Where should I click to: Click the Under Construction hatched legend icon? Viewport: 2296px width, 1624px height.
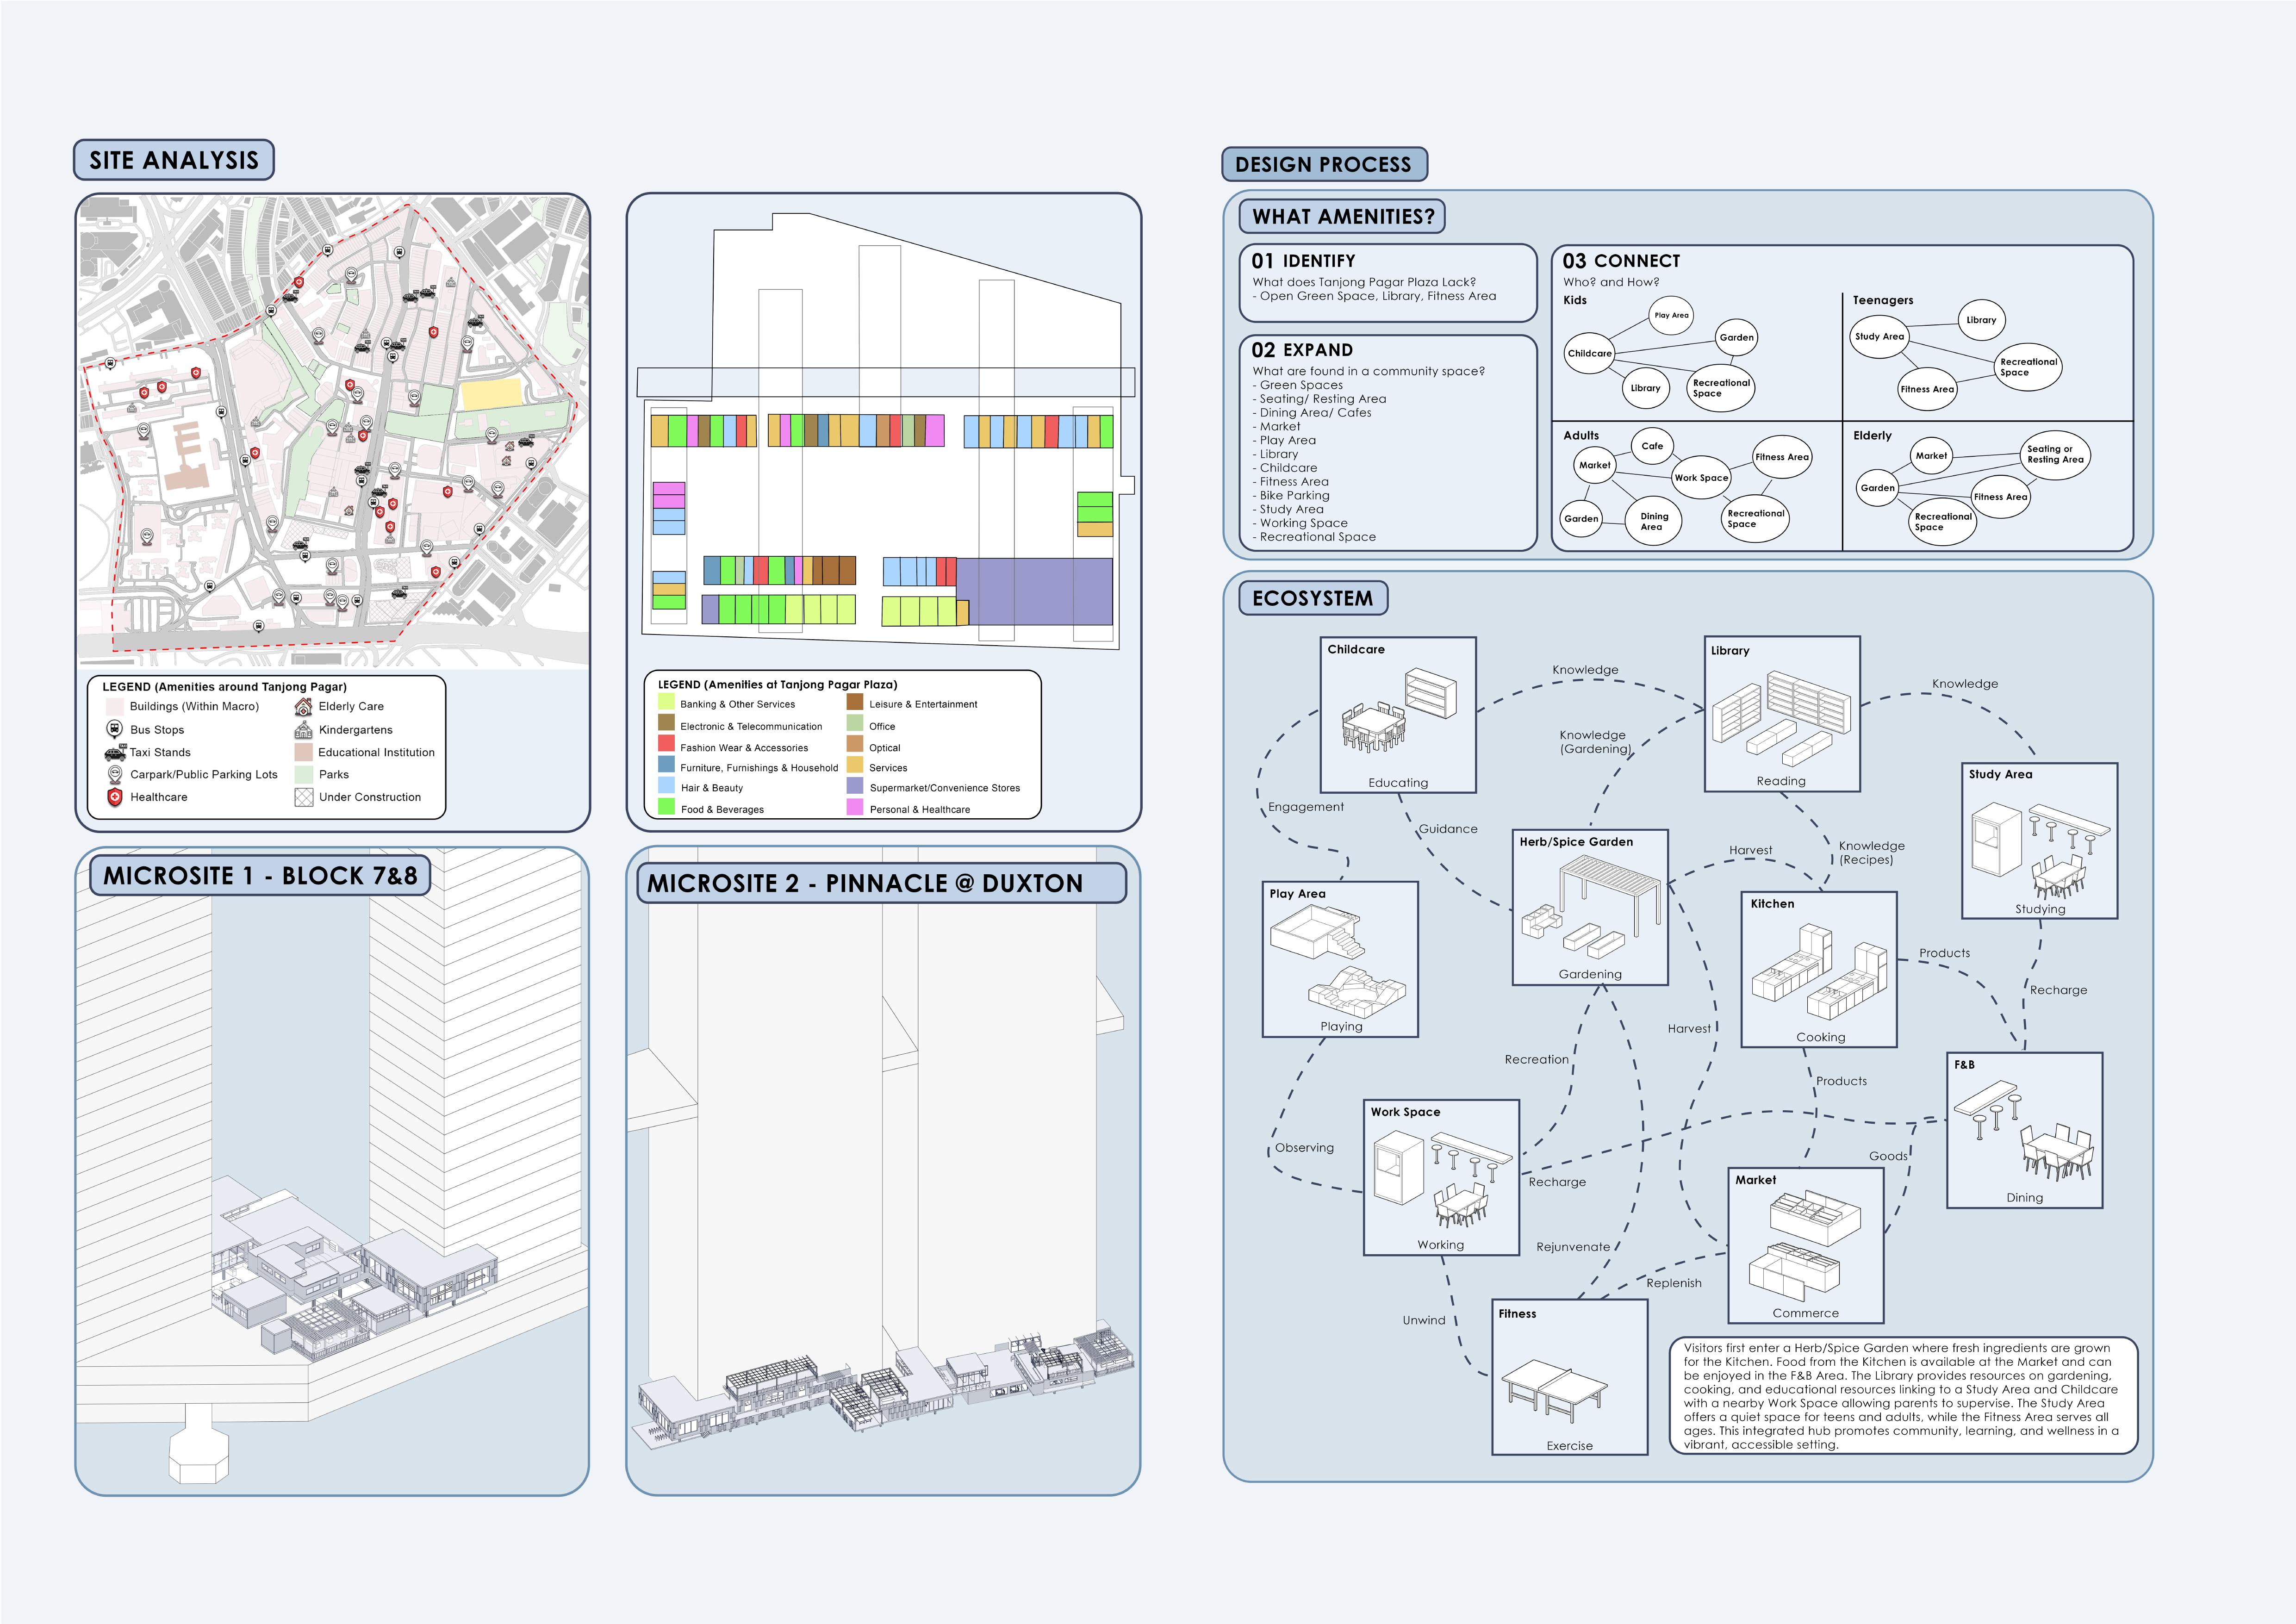[x=304, y=797]
